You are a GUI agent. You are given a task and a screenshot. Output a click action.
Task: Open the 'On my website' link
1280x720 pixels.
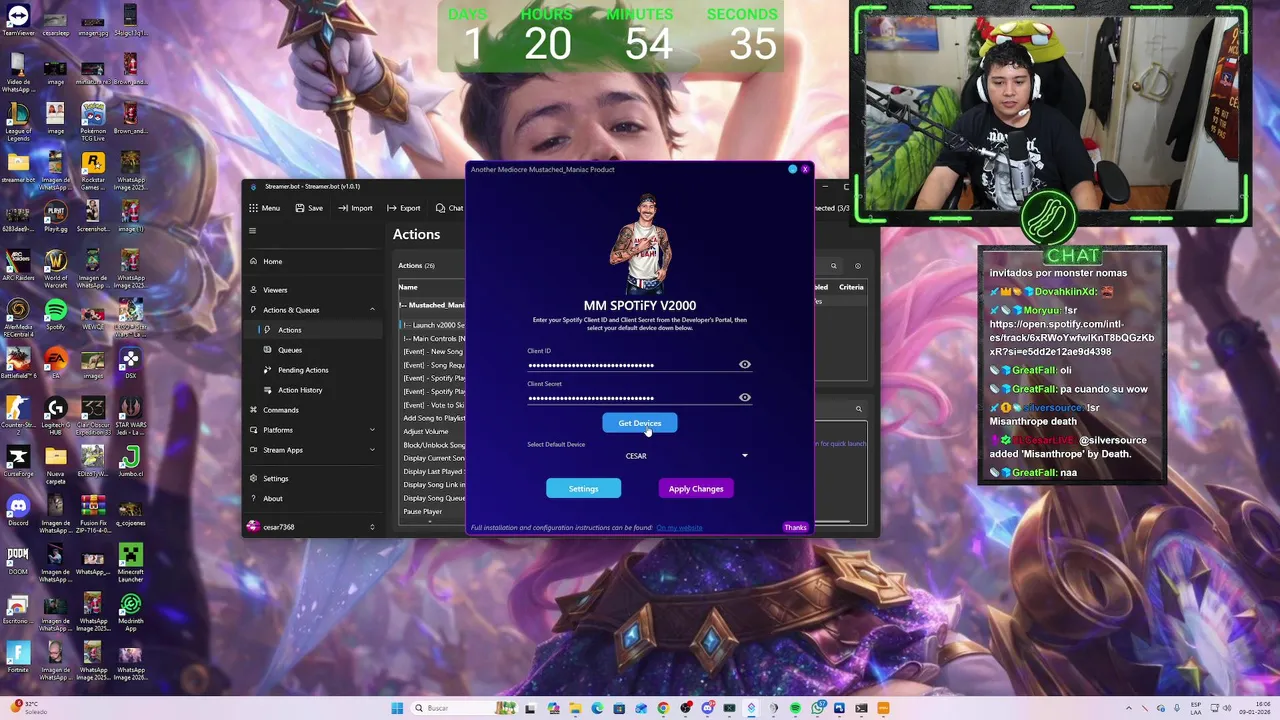click(x=679, y=528)
